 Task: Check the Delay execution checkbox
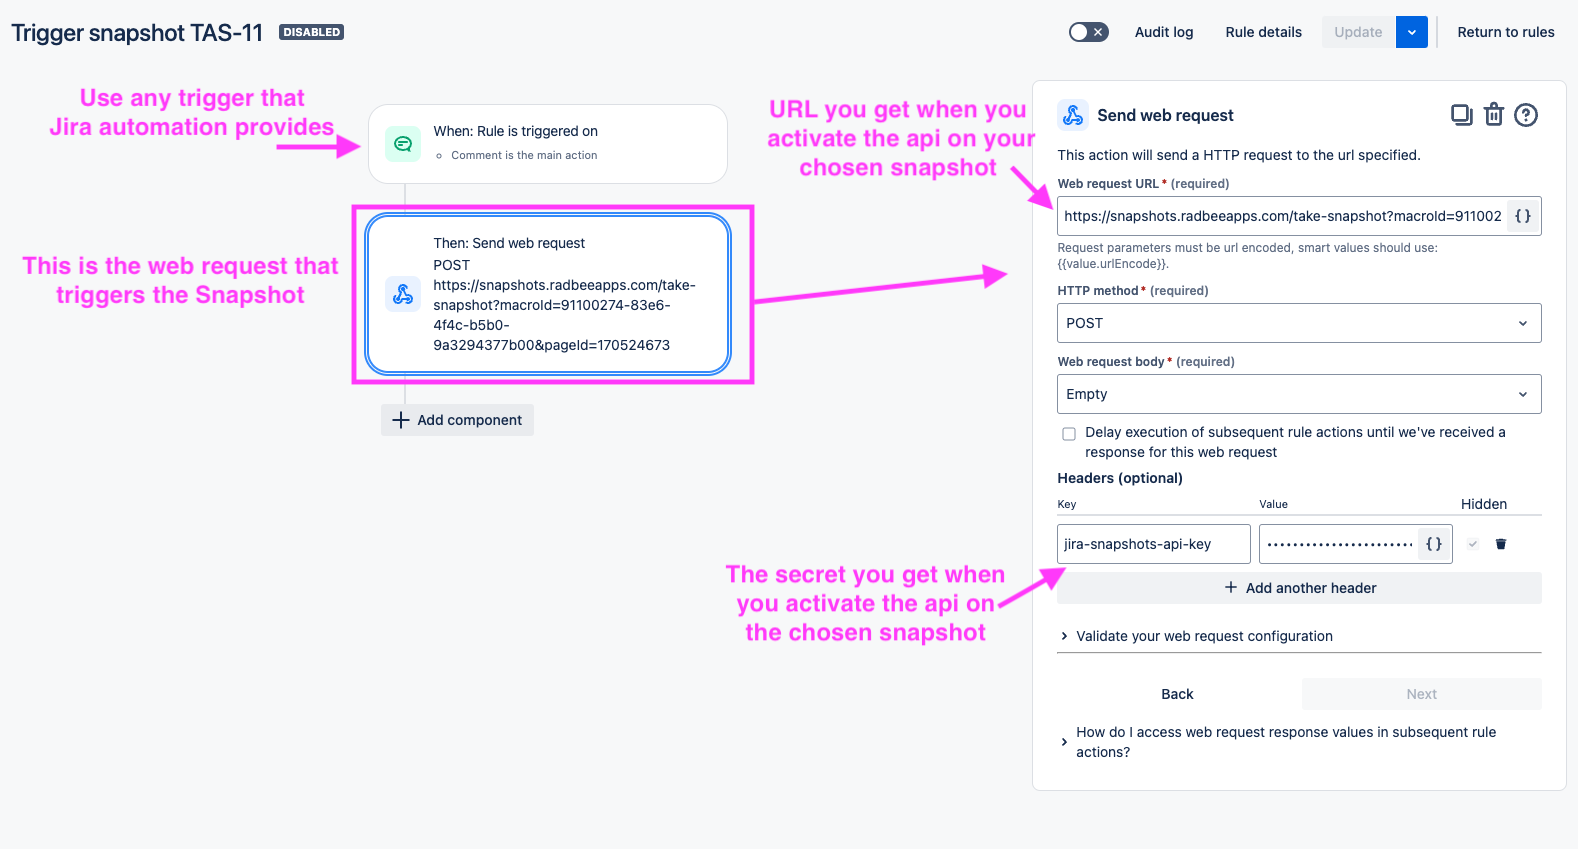tap(1069, 434)
